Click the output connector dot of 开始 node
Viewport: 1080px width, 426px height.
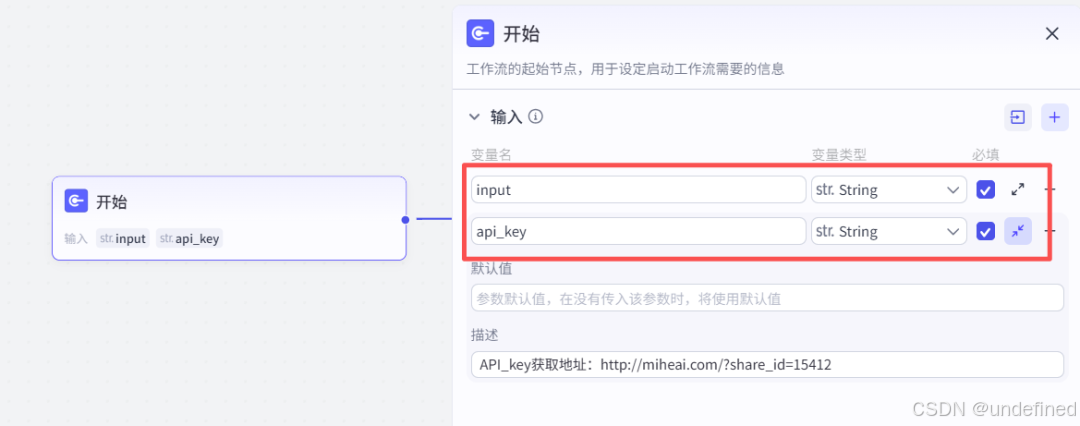tap(406, 219)
